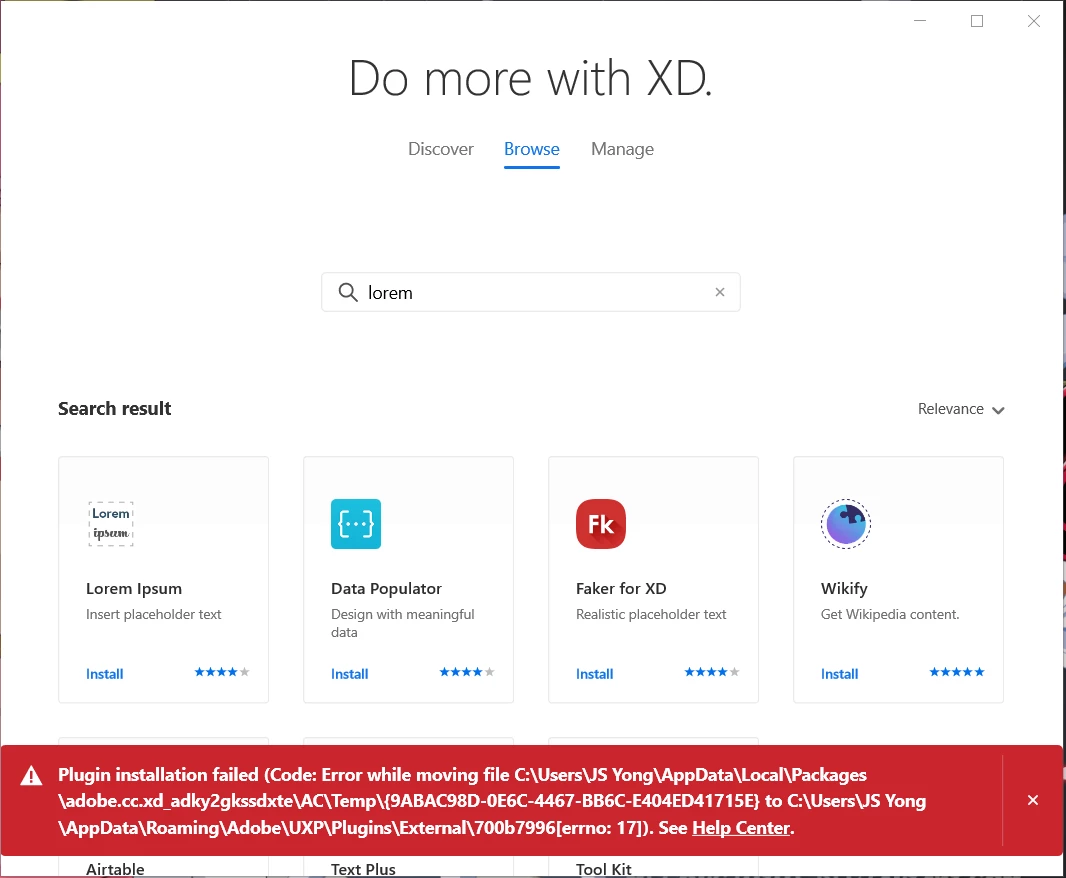Image resolution: width=1066 pixels, height=878 pixels.
Task: Open the Help Center link
Action: [741, 828]
